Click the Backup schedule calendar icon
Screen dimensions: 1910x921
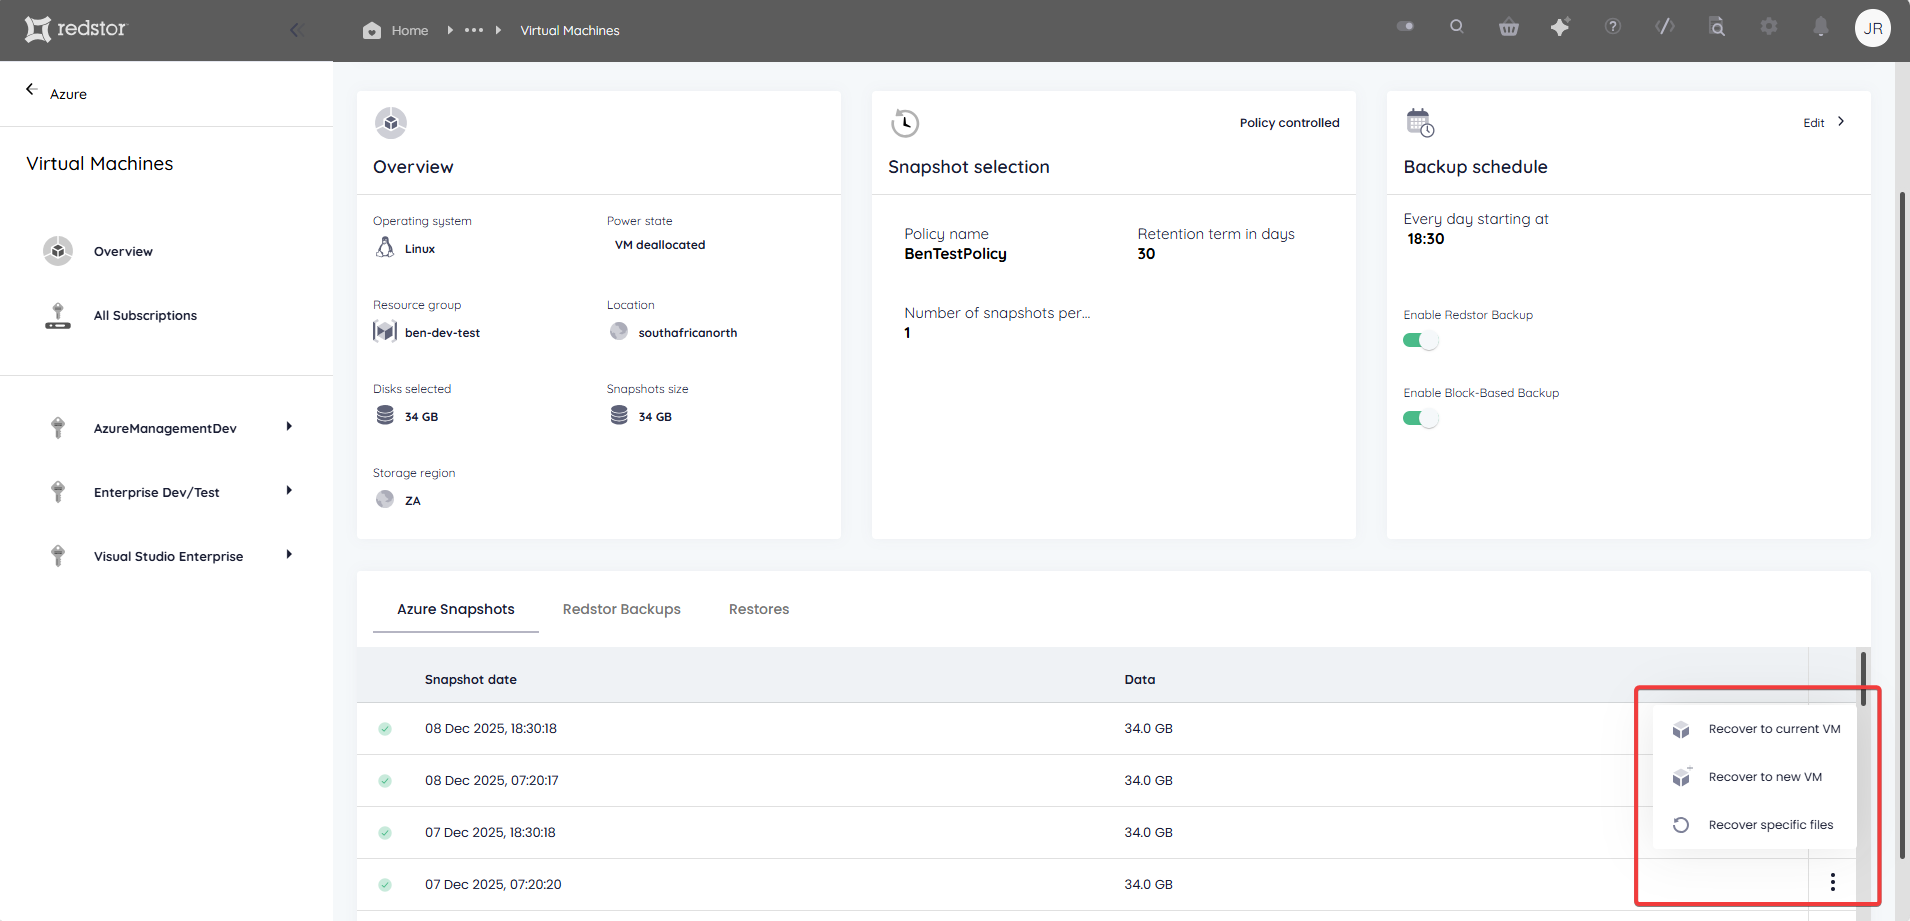[x=1420, y=123]
